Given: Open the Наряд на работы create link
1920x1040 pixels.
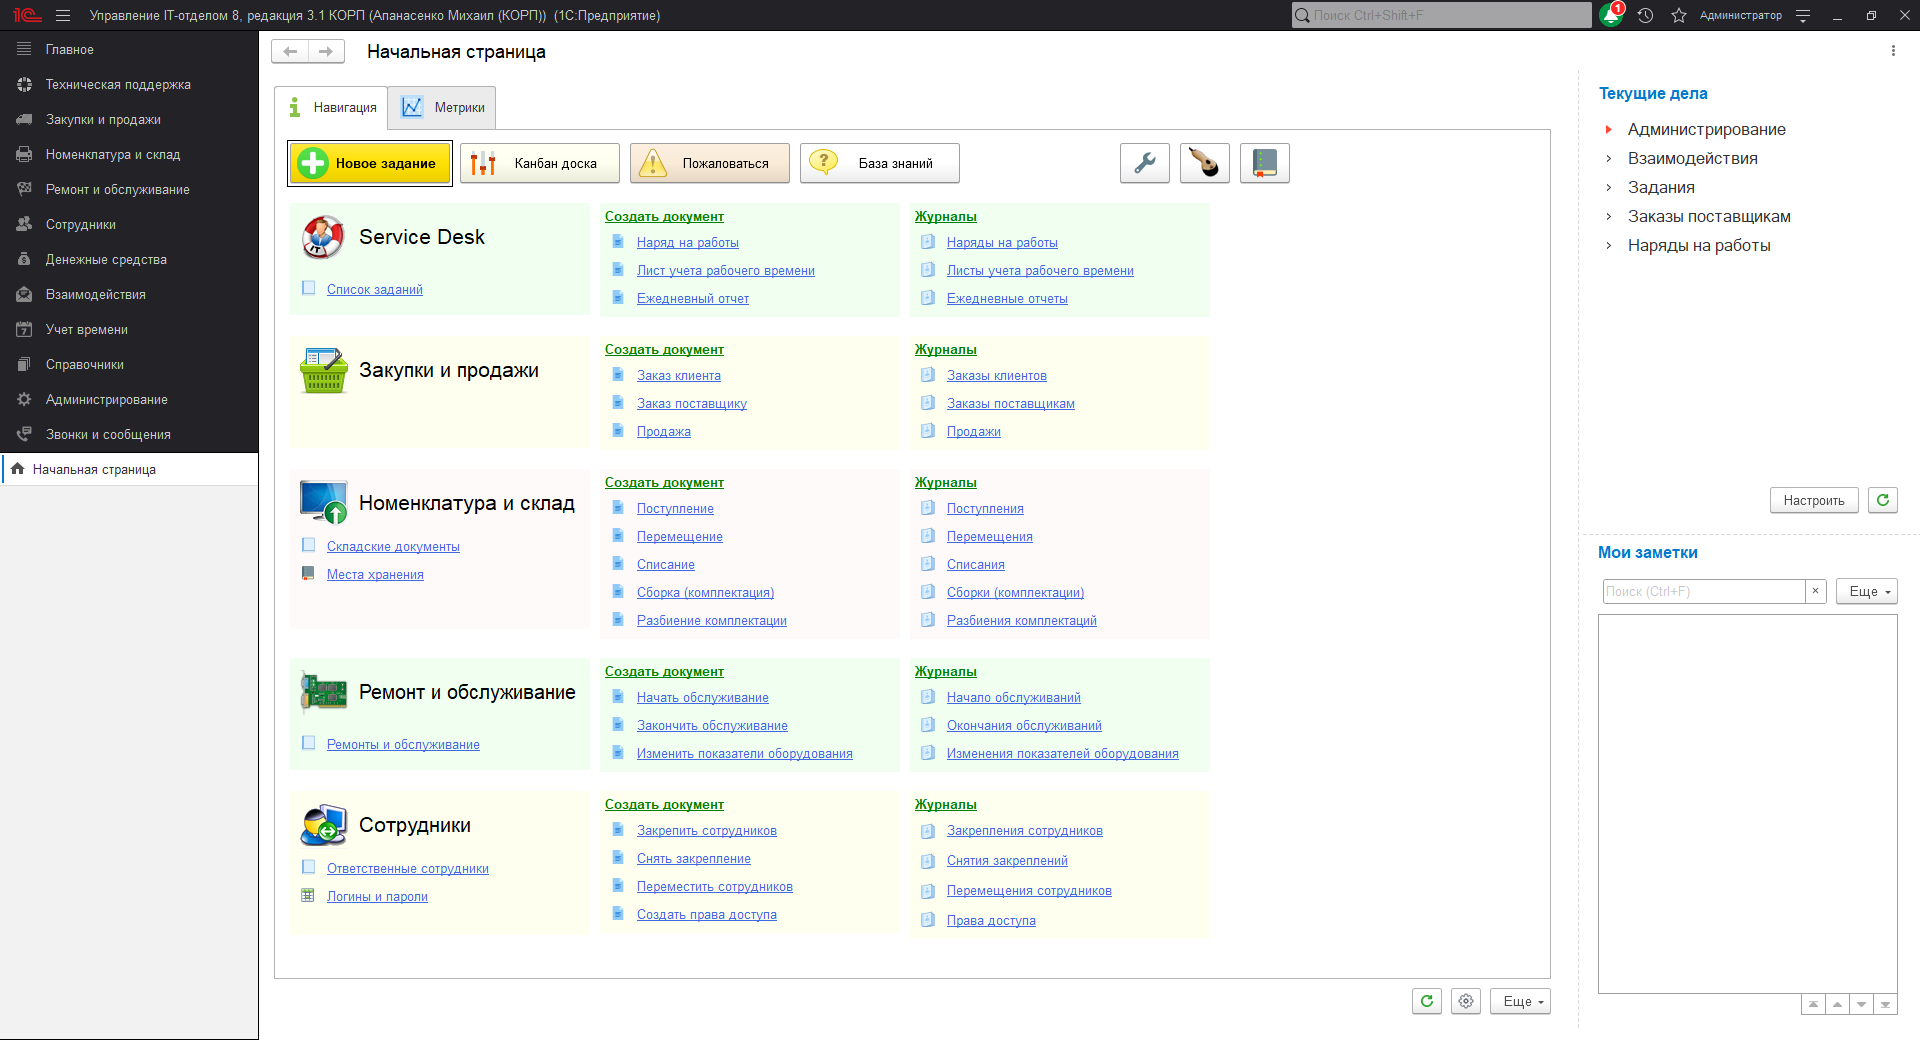Looking at the screenshot, I should [687, 243].
